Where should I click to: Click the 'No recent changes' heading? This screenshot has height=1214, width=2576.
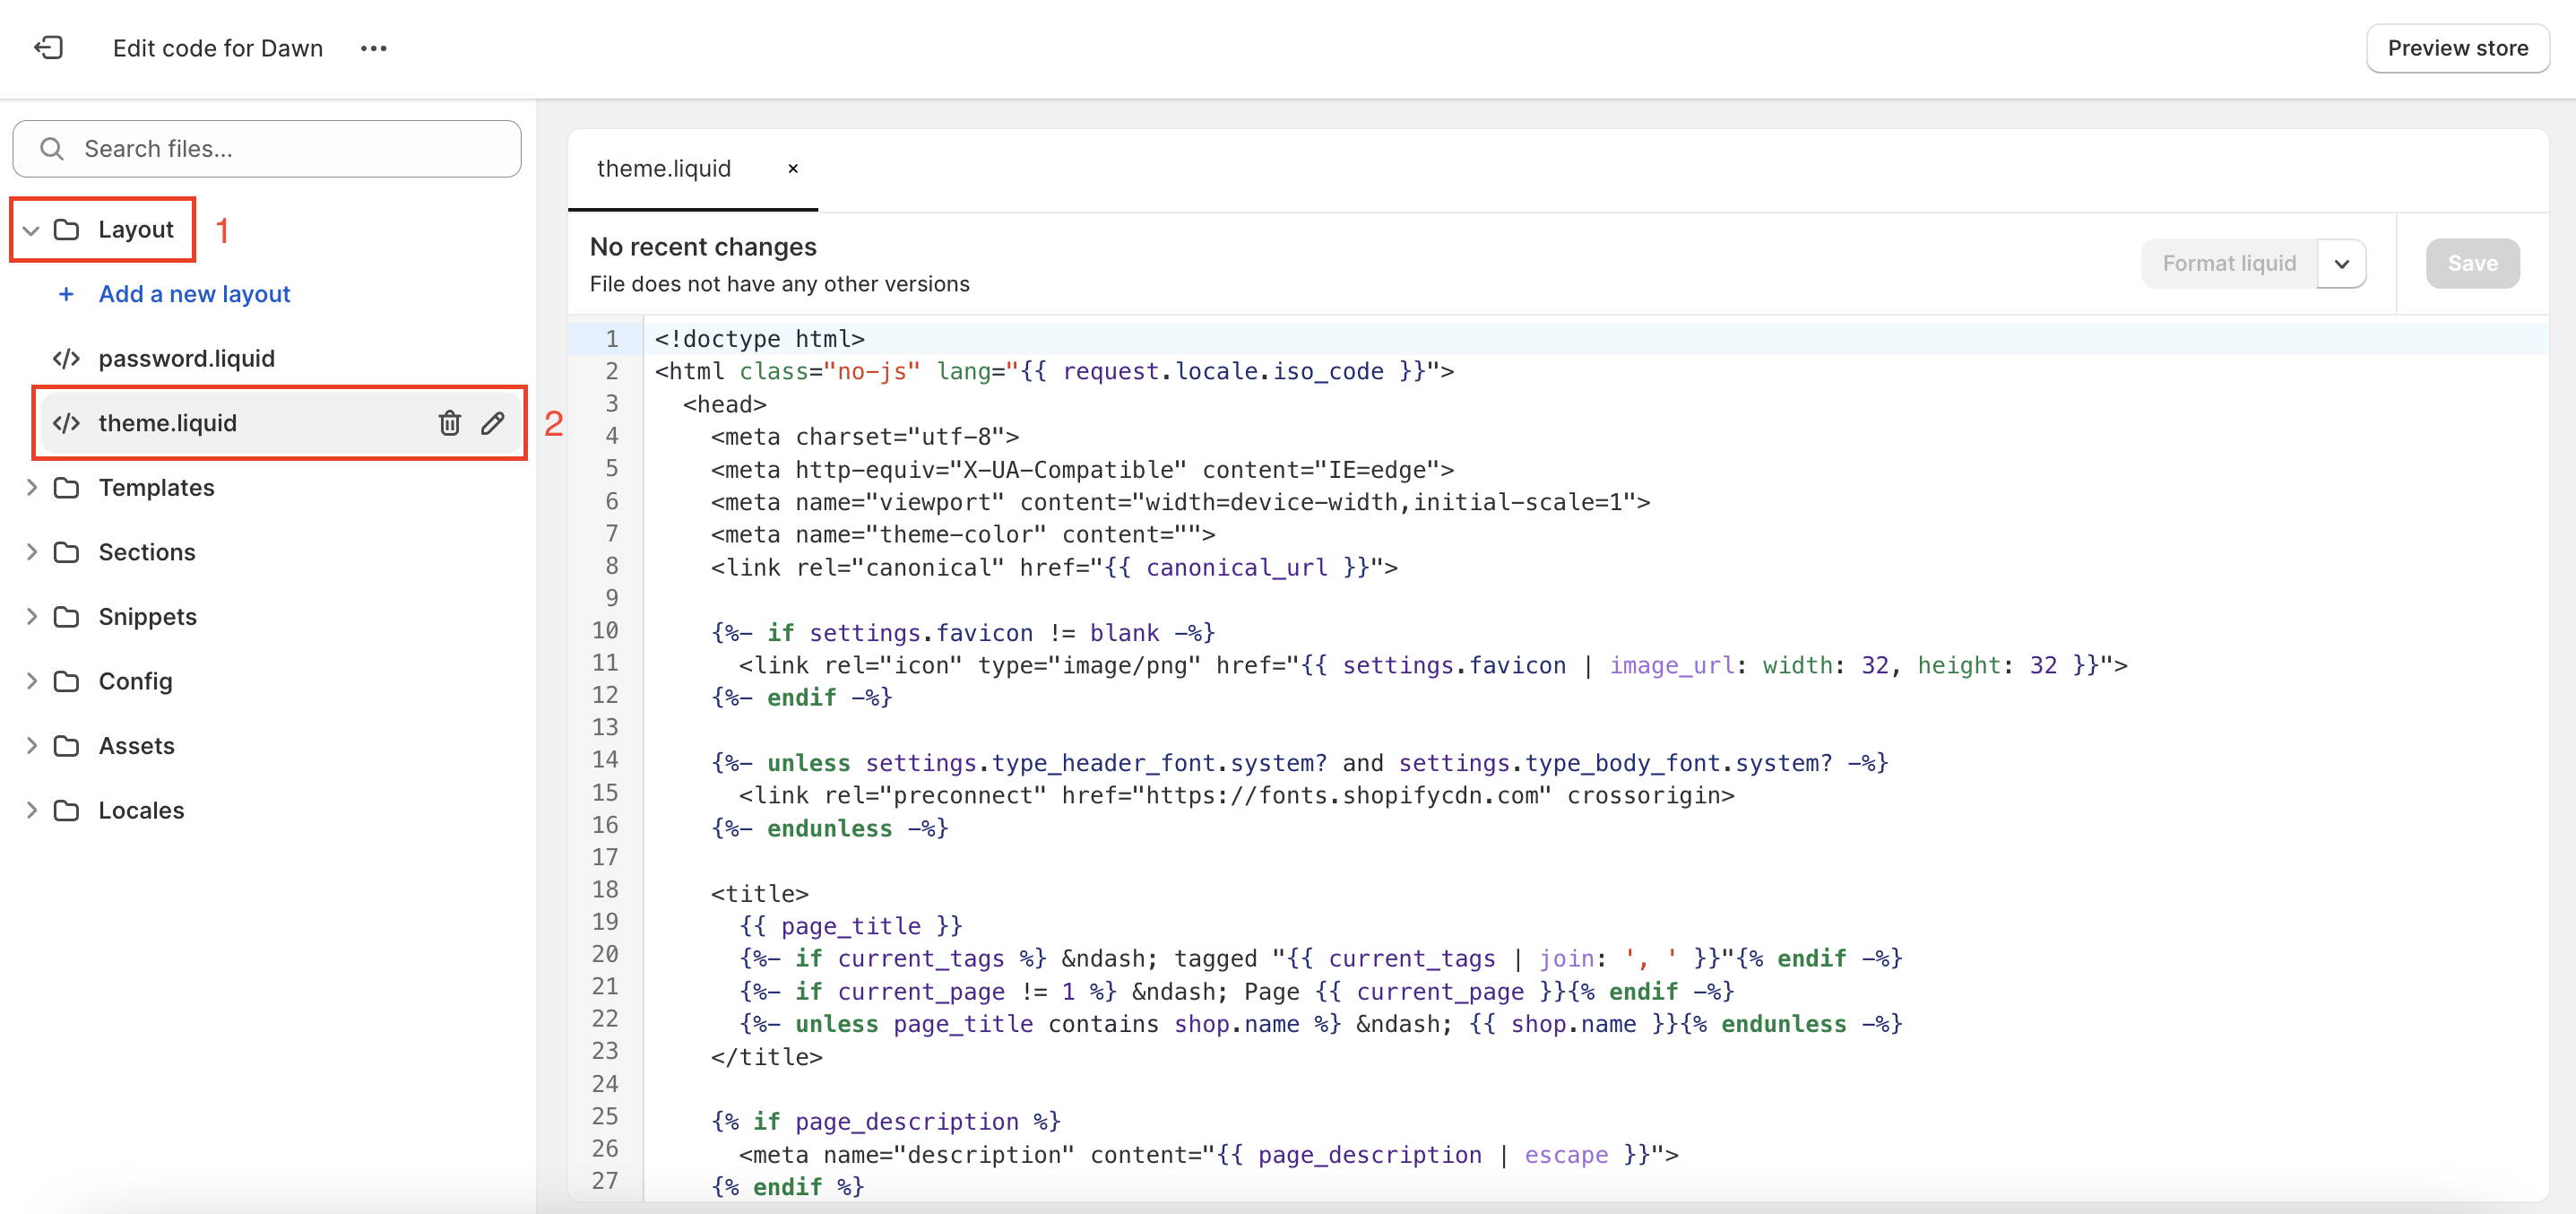click(x=703, y=247)
